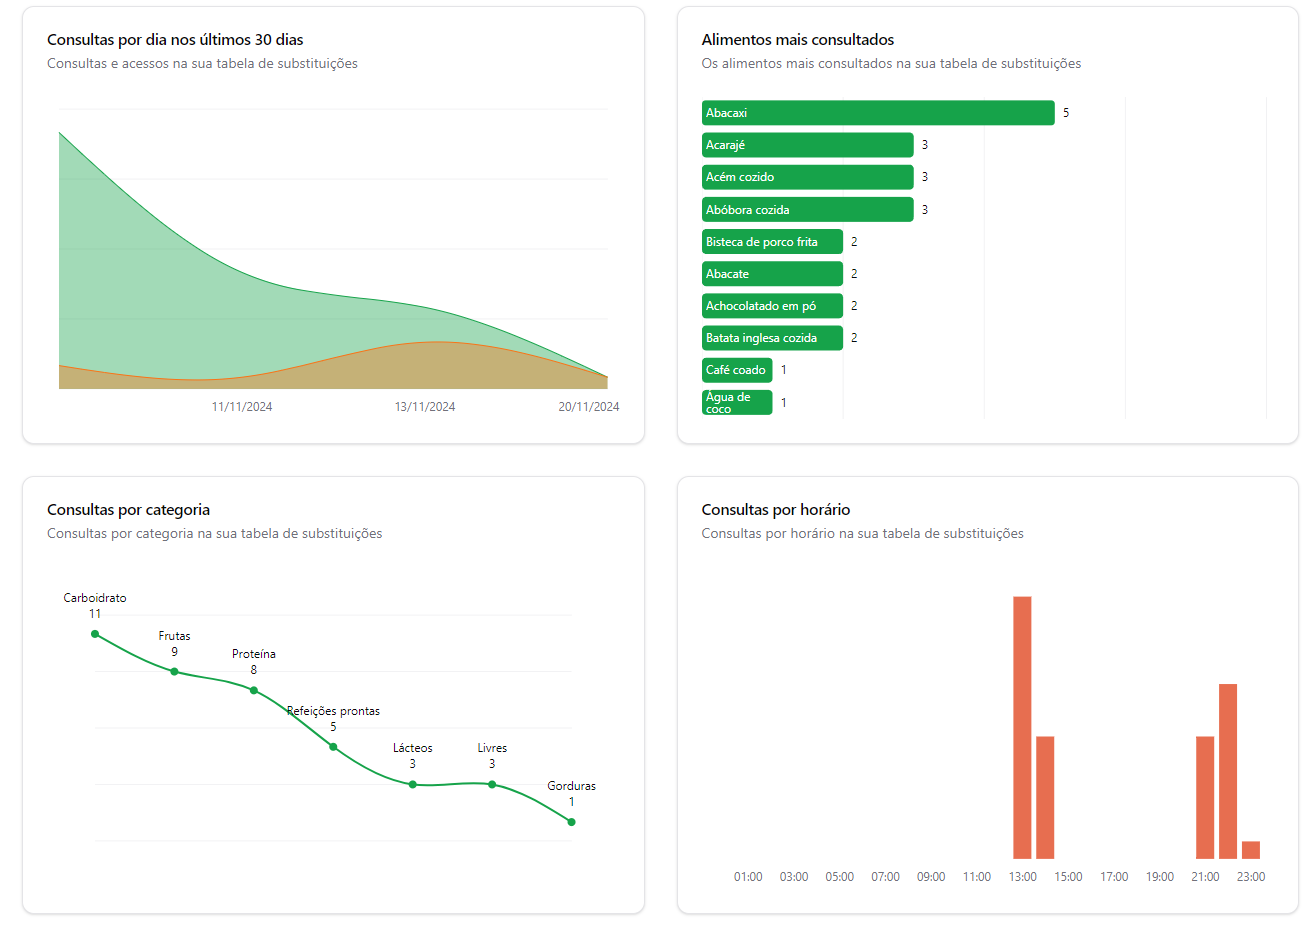This screenshot has height=925, width=1311.
Task: Click the small 23:00 bar in hourly chart
Action: [1251, 850]
